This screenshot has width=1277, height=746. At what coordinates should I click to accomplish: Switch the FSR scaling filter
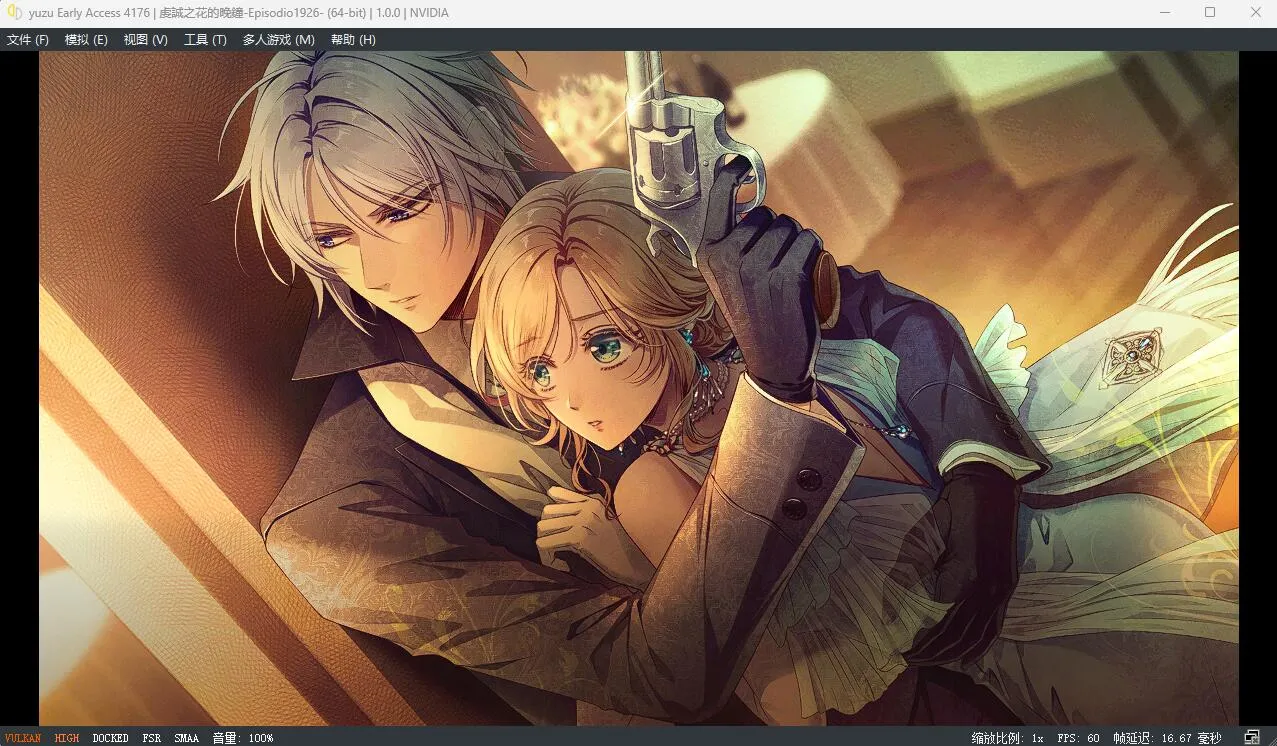[x=152, y=738]
